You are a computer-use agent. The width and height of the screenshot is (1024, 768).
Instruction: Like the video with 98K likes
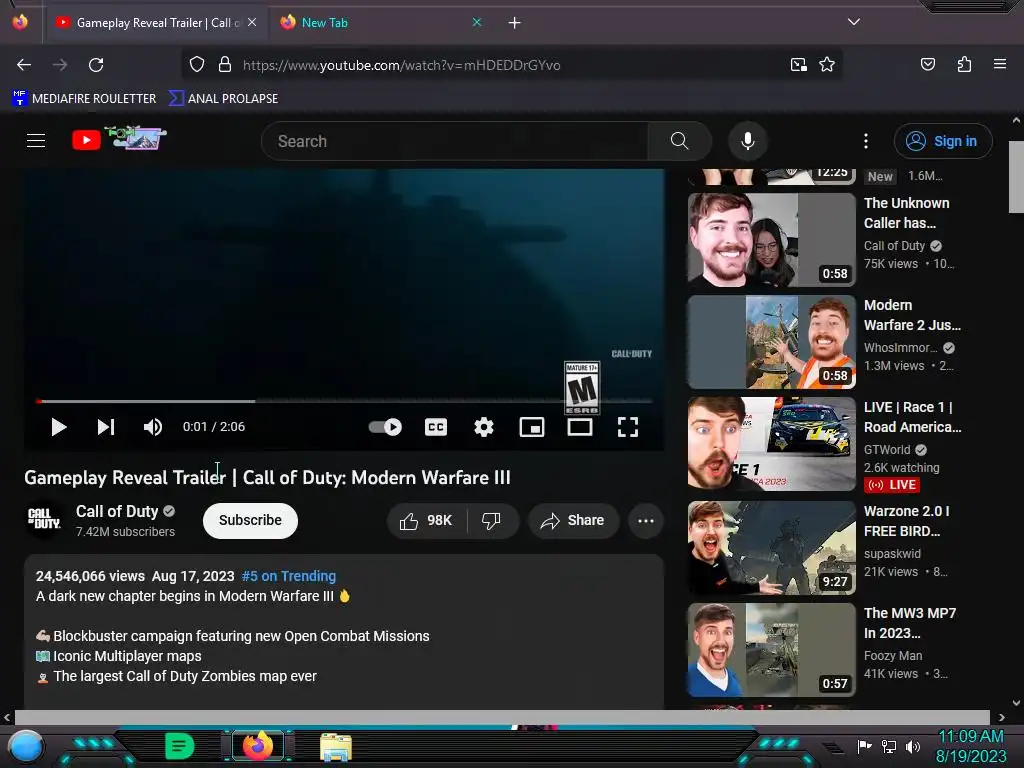coord(426,520)
